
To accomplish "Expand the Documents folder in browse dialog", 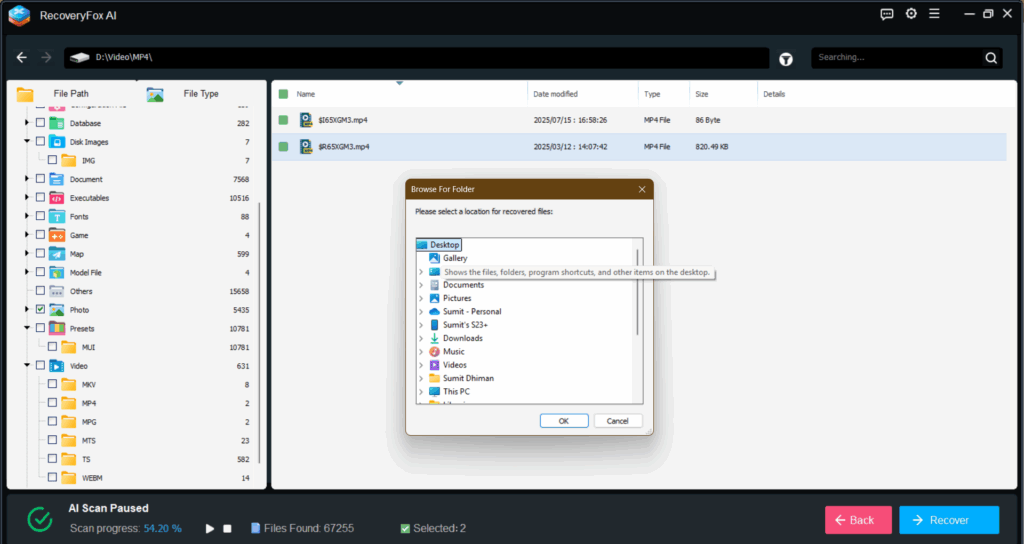I will [421, 285].
